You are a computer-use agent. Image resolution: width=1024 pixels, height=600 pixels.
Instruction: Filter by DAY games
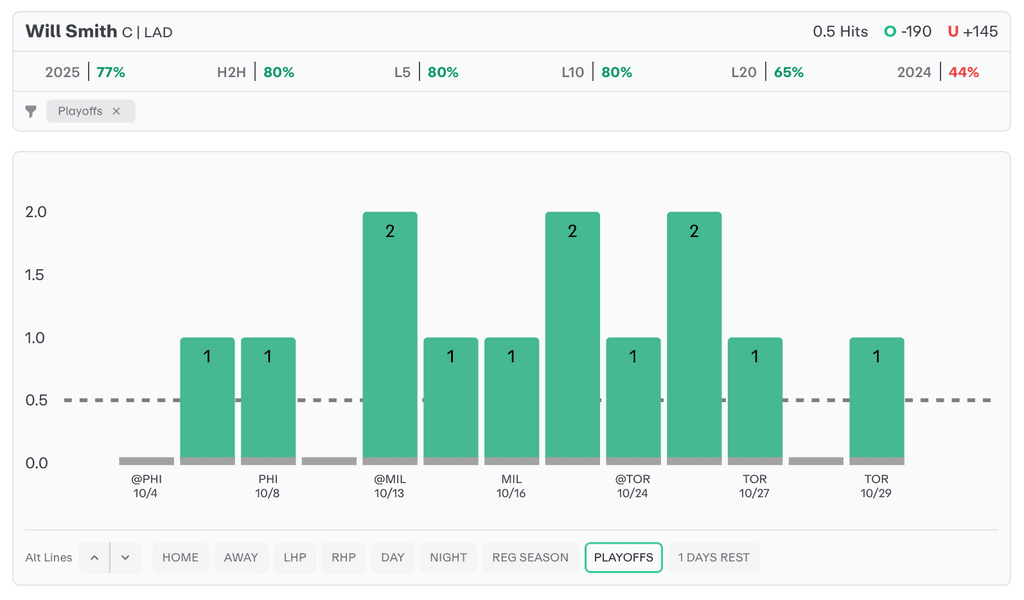pos(393,557)
